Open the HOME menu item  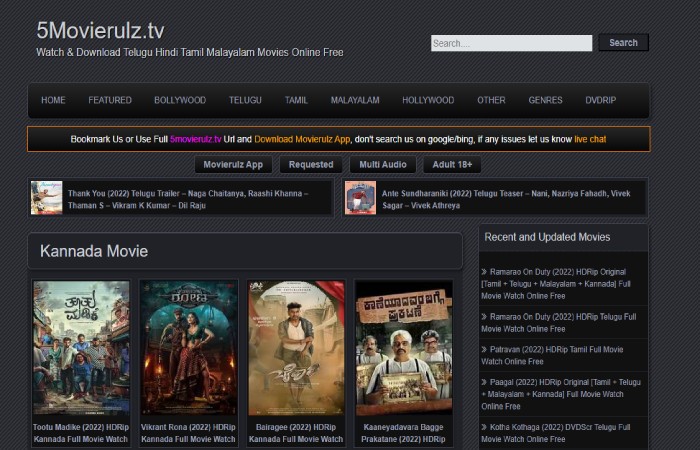(x=53, y=100)
